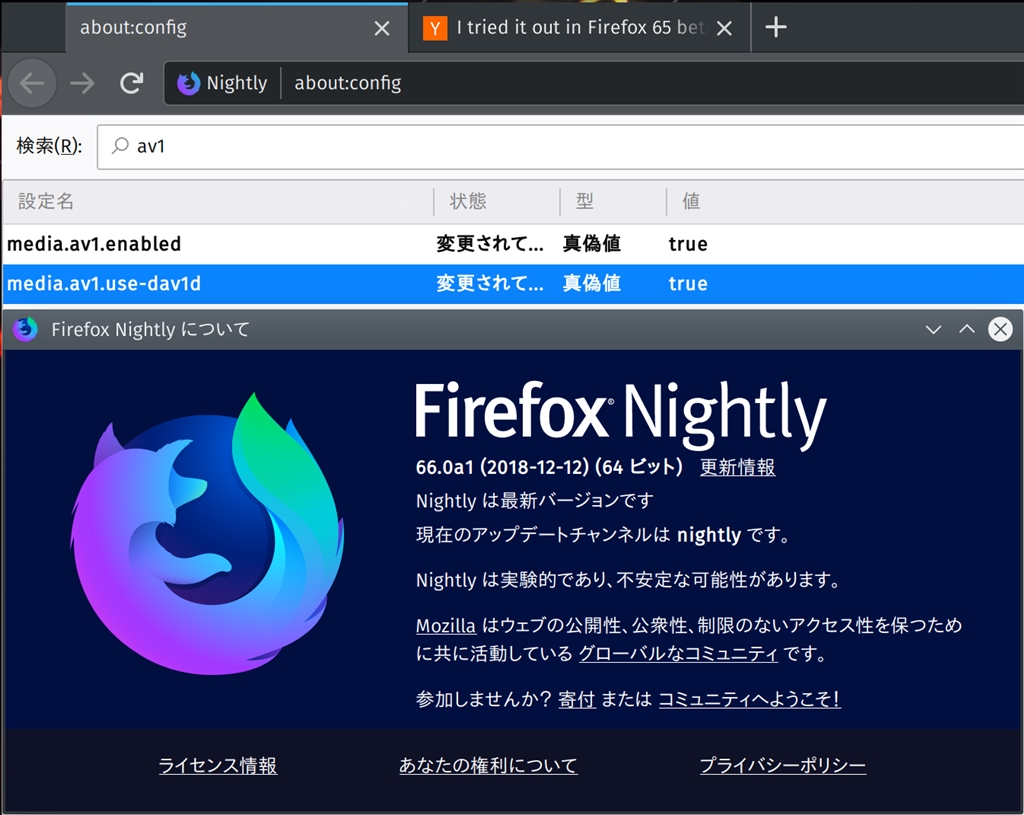Close the 'I tried it out in Firefox 65' tab
Image resolution: width=1024 pixels, height=815 pixels.
[x=724, y=28]
